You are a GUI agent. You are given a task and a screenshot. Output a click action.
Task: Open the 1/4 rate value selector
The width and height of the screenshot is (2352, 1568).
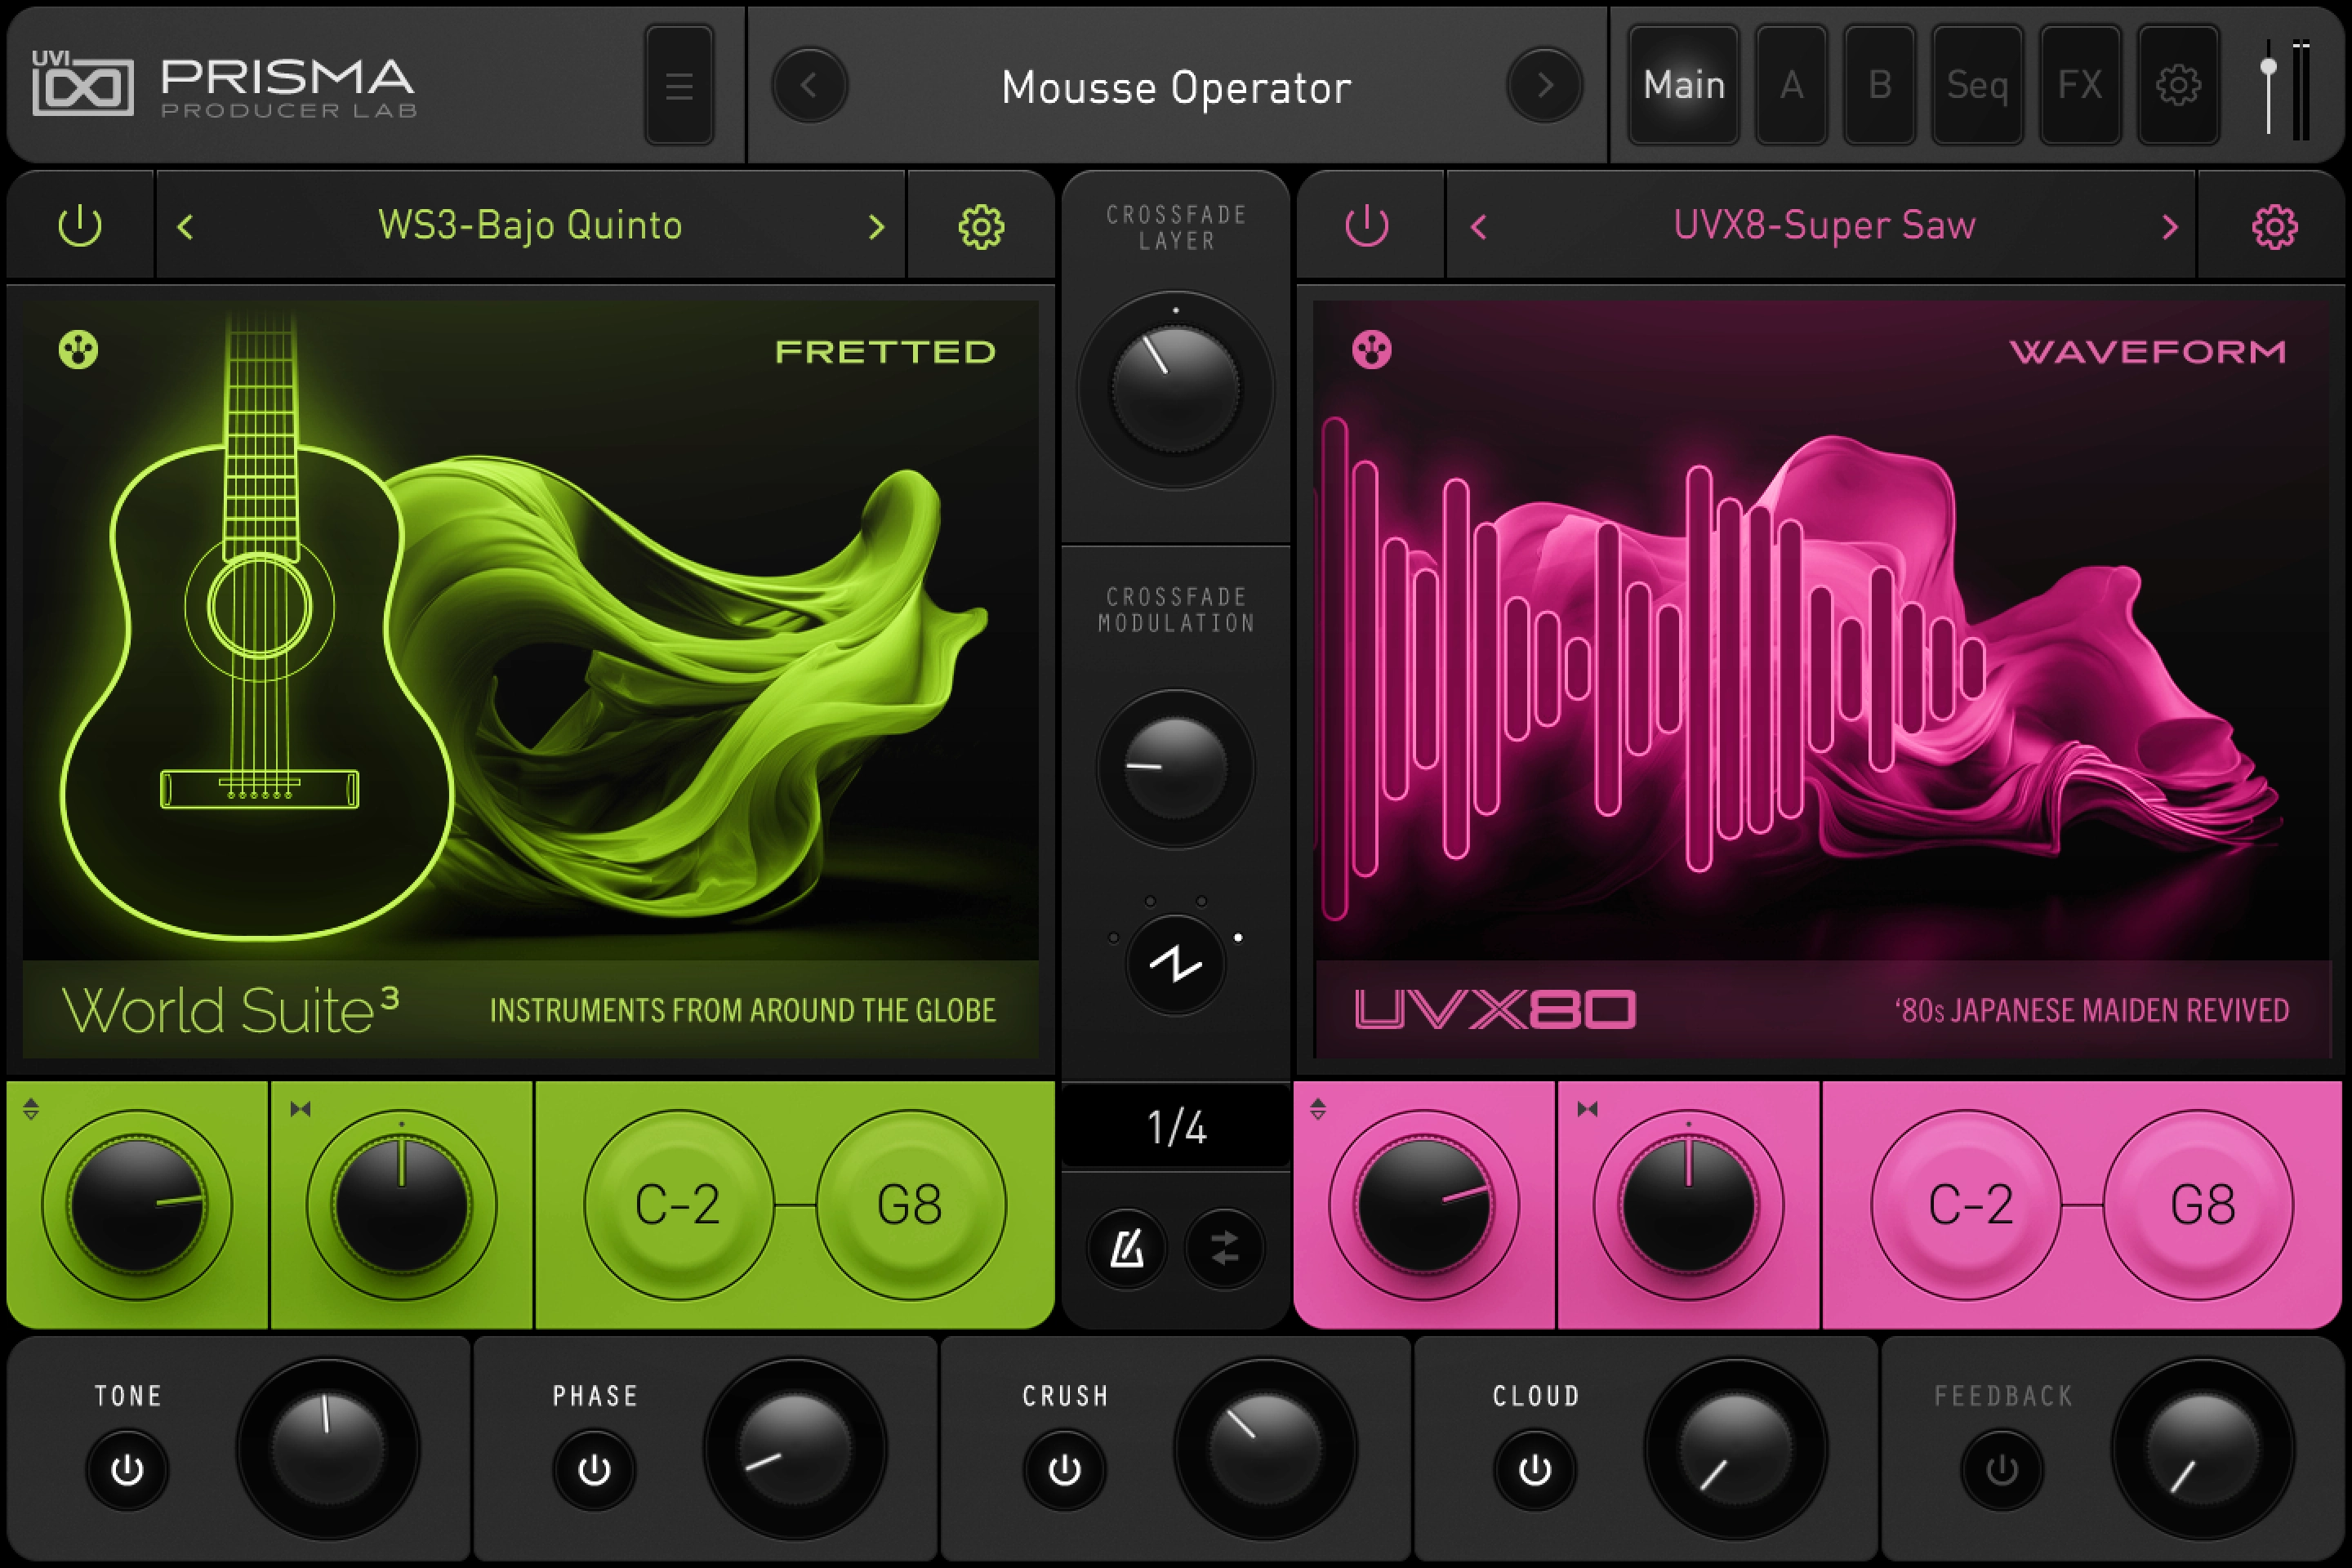[1176, 1127]
